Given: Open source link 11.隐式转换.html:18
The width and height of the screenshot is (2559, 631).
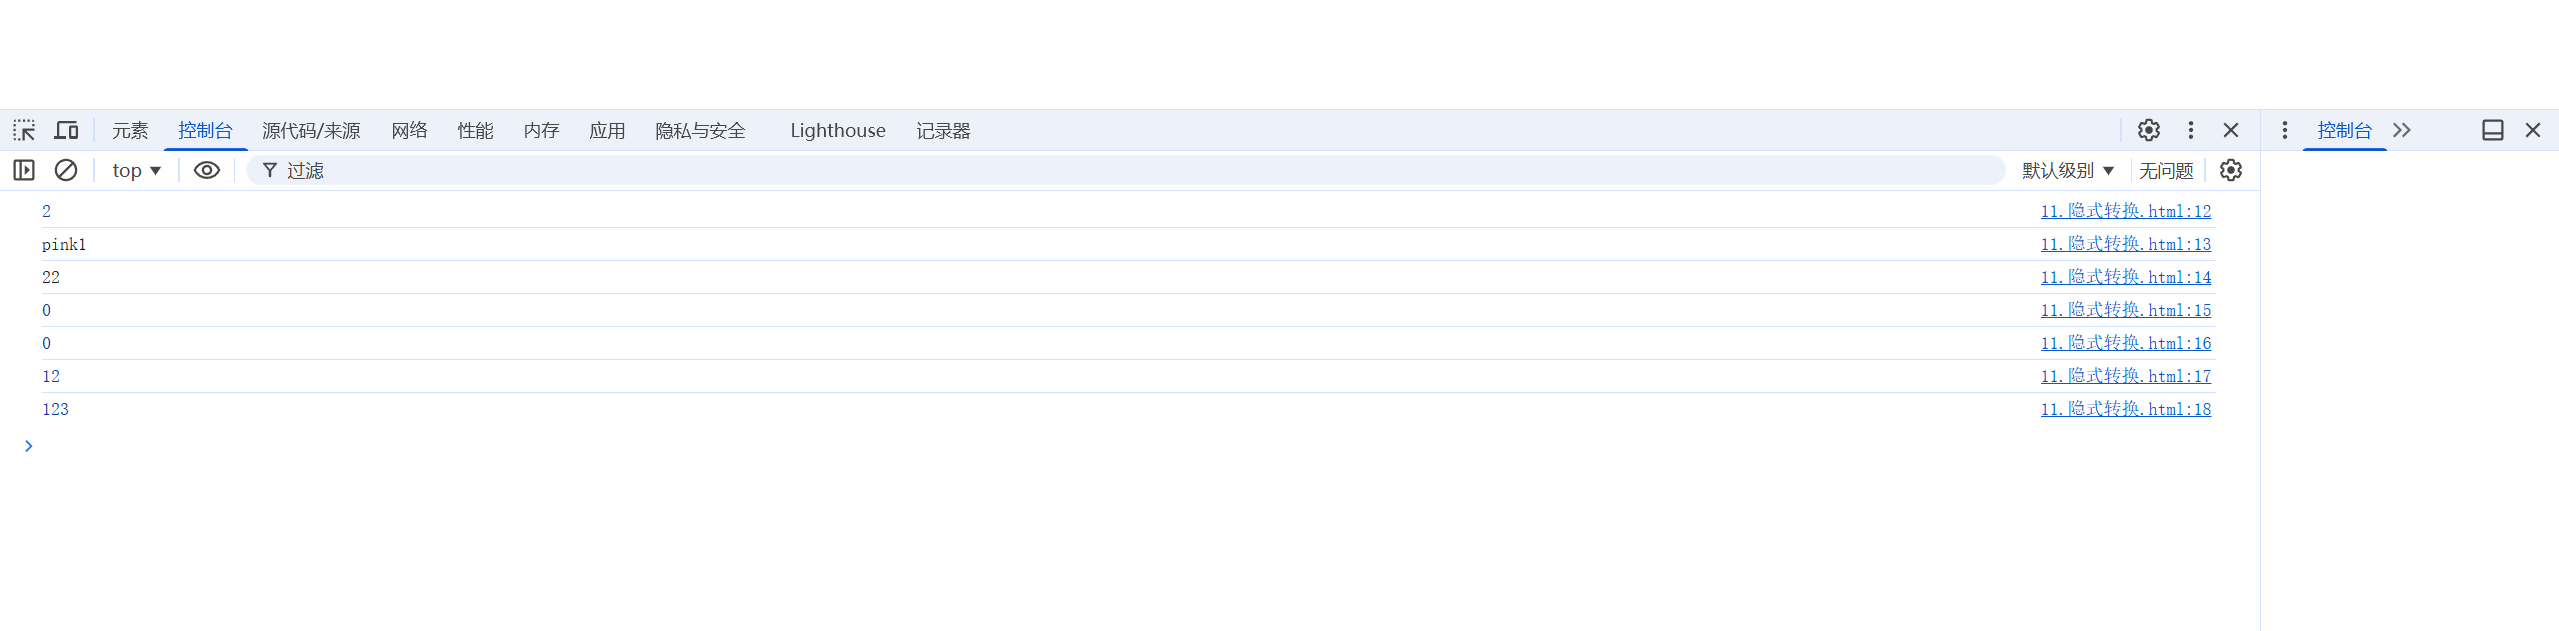Looking at the screenshot, I should click(2126, 409).
